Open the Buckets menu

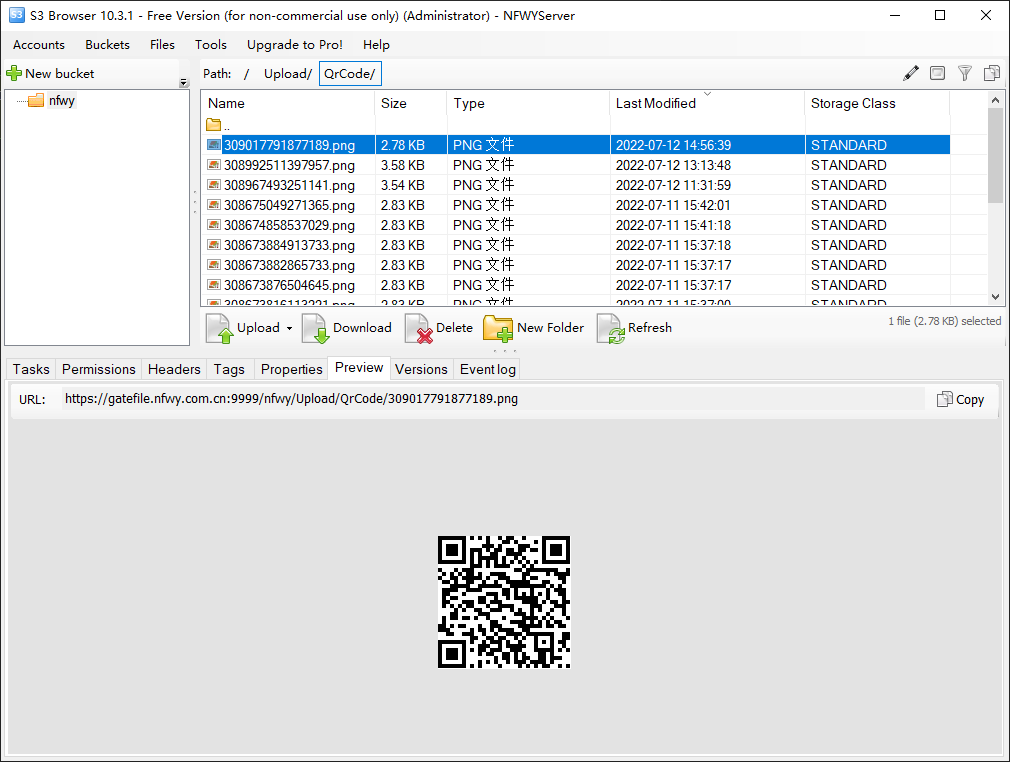click(x=108, y=44)
